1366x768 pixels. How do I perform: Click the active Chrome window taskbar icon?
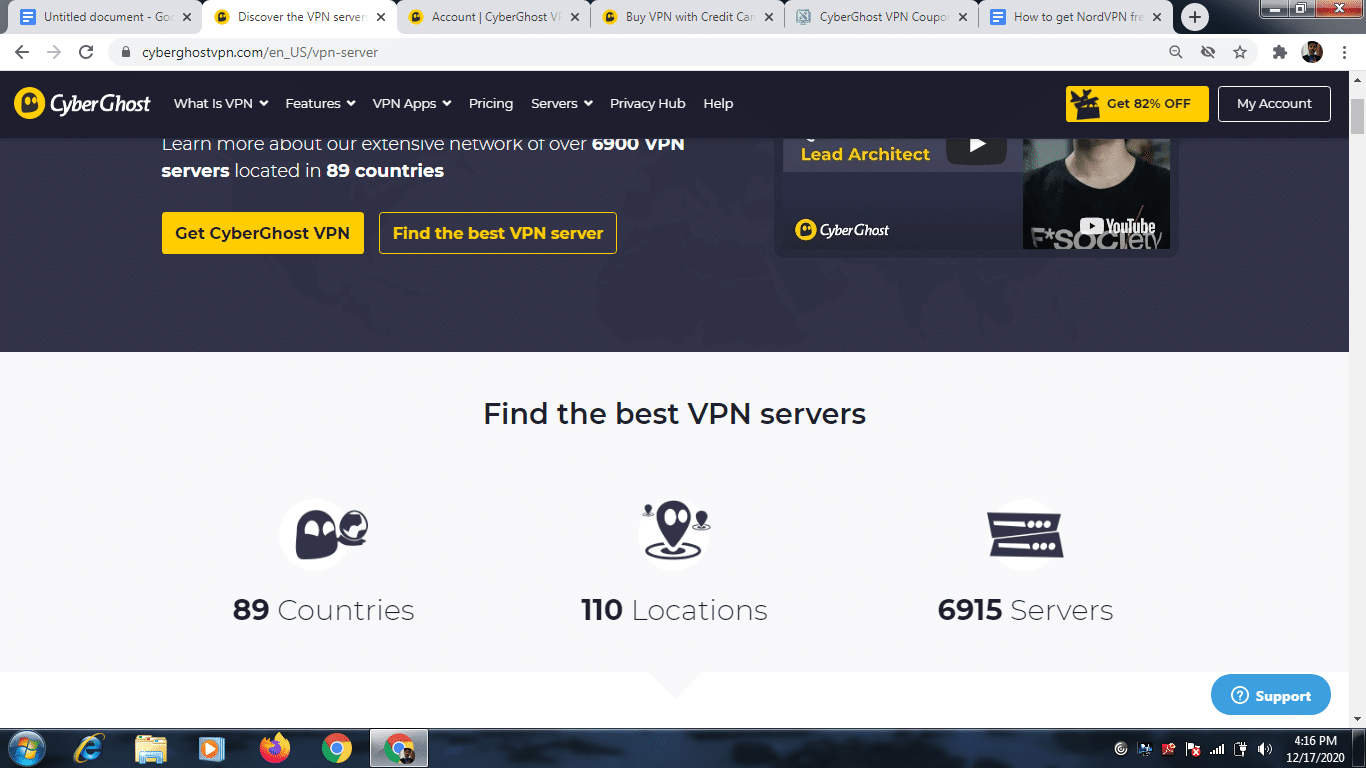pos(399,748)
